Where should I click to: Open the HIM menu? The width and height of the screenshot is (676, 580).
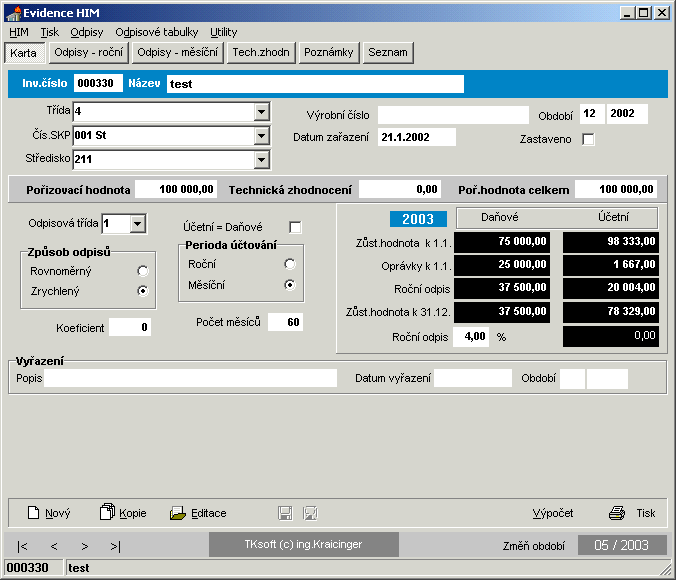point(19,32)
